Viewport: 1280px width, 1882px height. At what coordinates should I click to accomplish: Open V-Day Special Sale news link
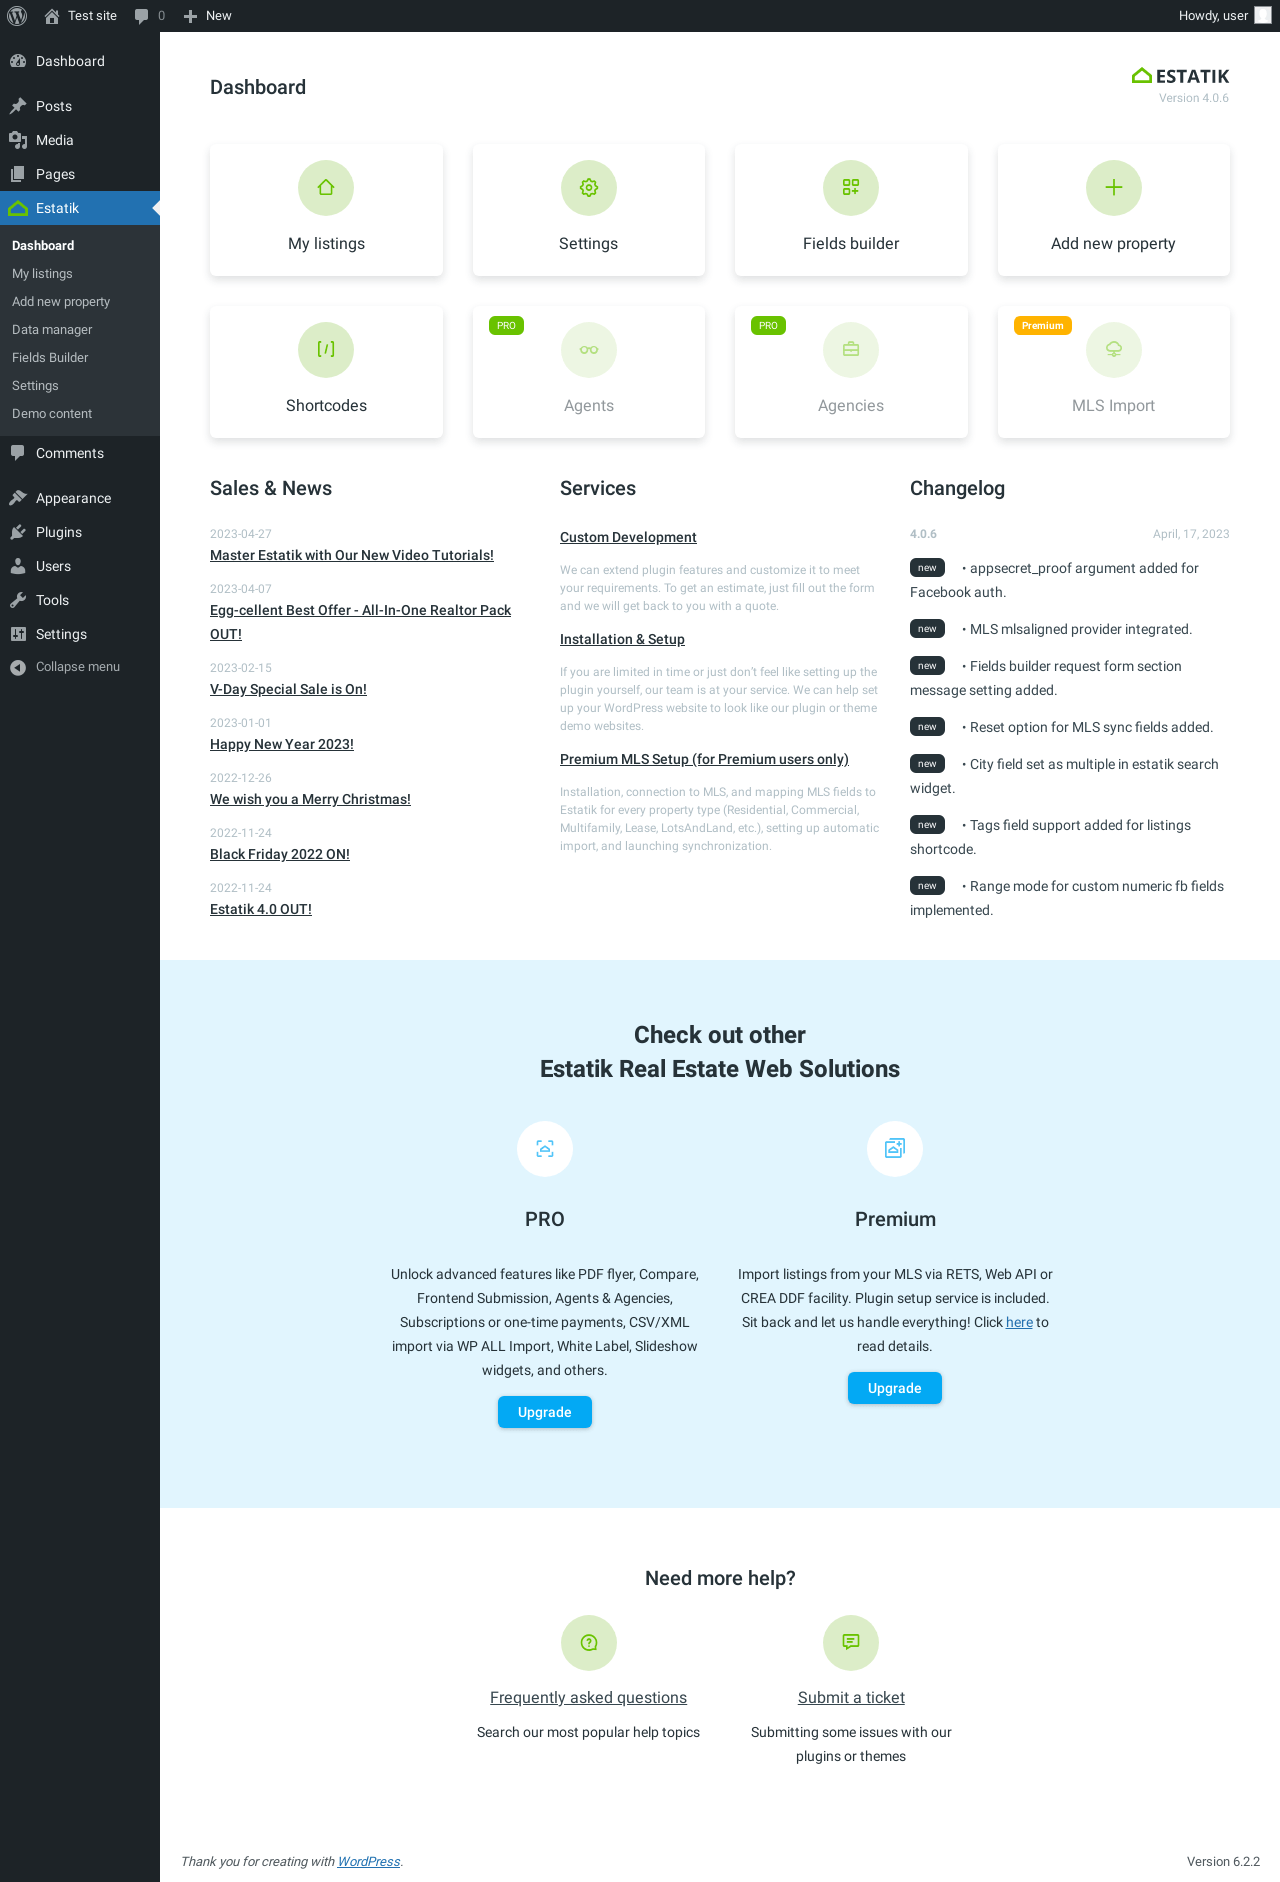pos(288,689)
